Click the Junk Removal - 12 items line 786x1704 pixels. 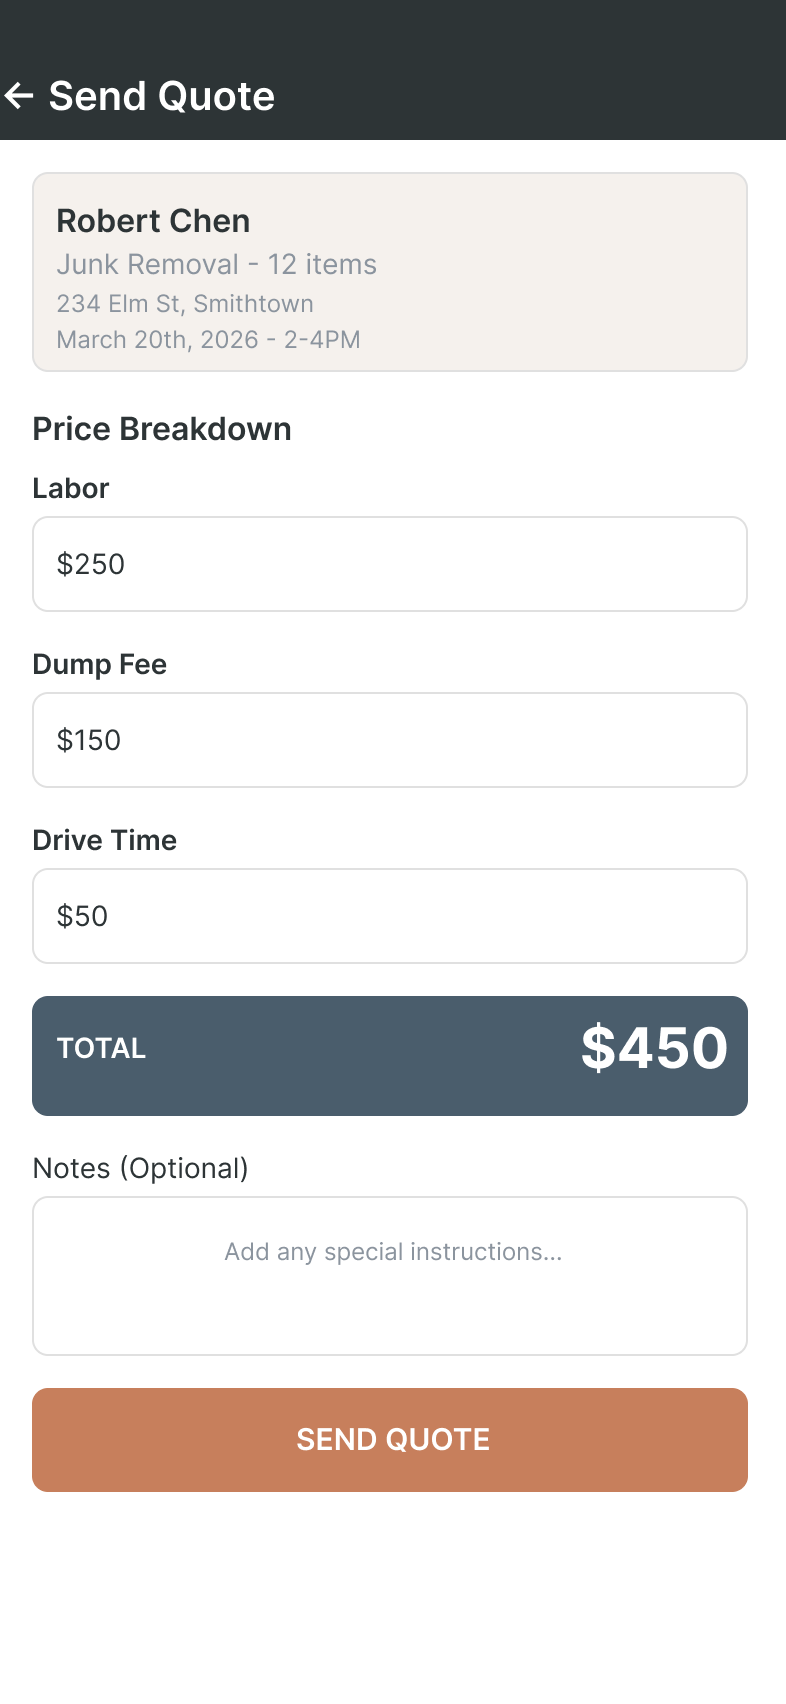tap(216, 264)
